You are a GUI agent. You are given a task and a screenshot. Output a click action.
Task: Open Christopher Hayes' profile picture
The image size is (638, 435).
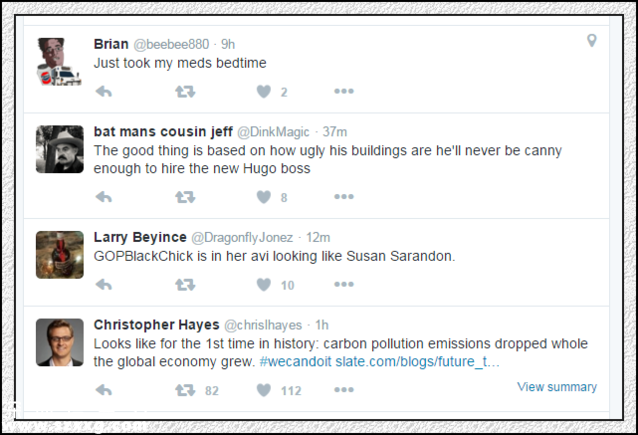click(60, 342)
